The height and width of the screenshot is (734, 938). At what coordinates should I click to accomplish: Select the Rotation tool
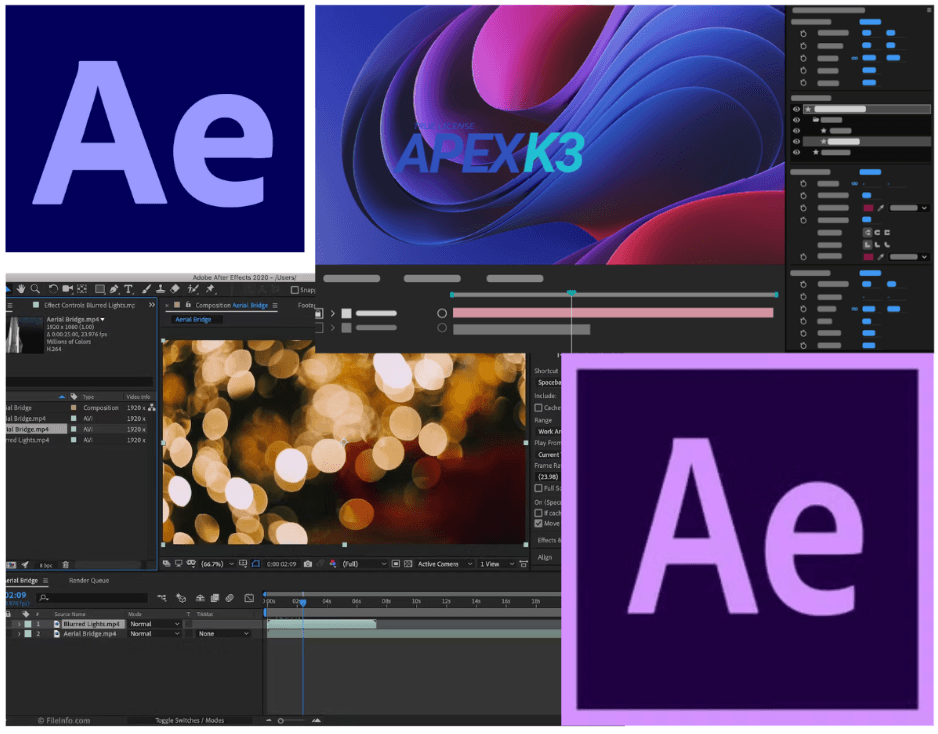tap(53, 289)
